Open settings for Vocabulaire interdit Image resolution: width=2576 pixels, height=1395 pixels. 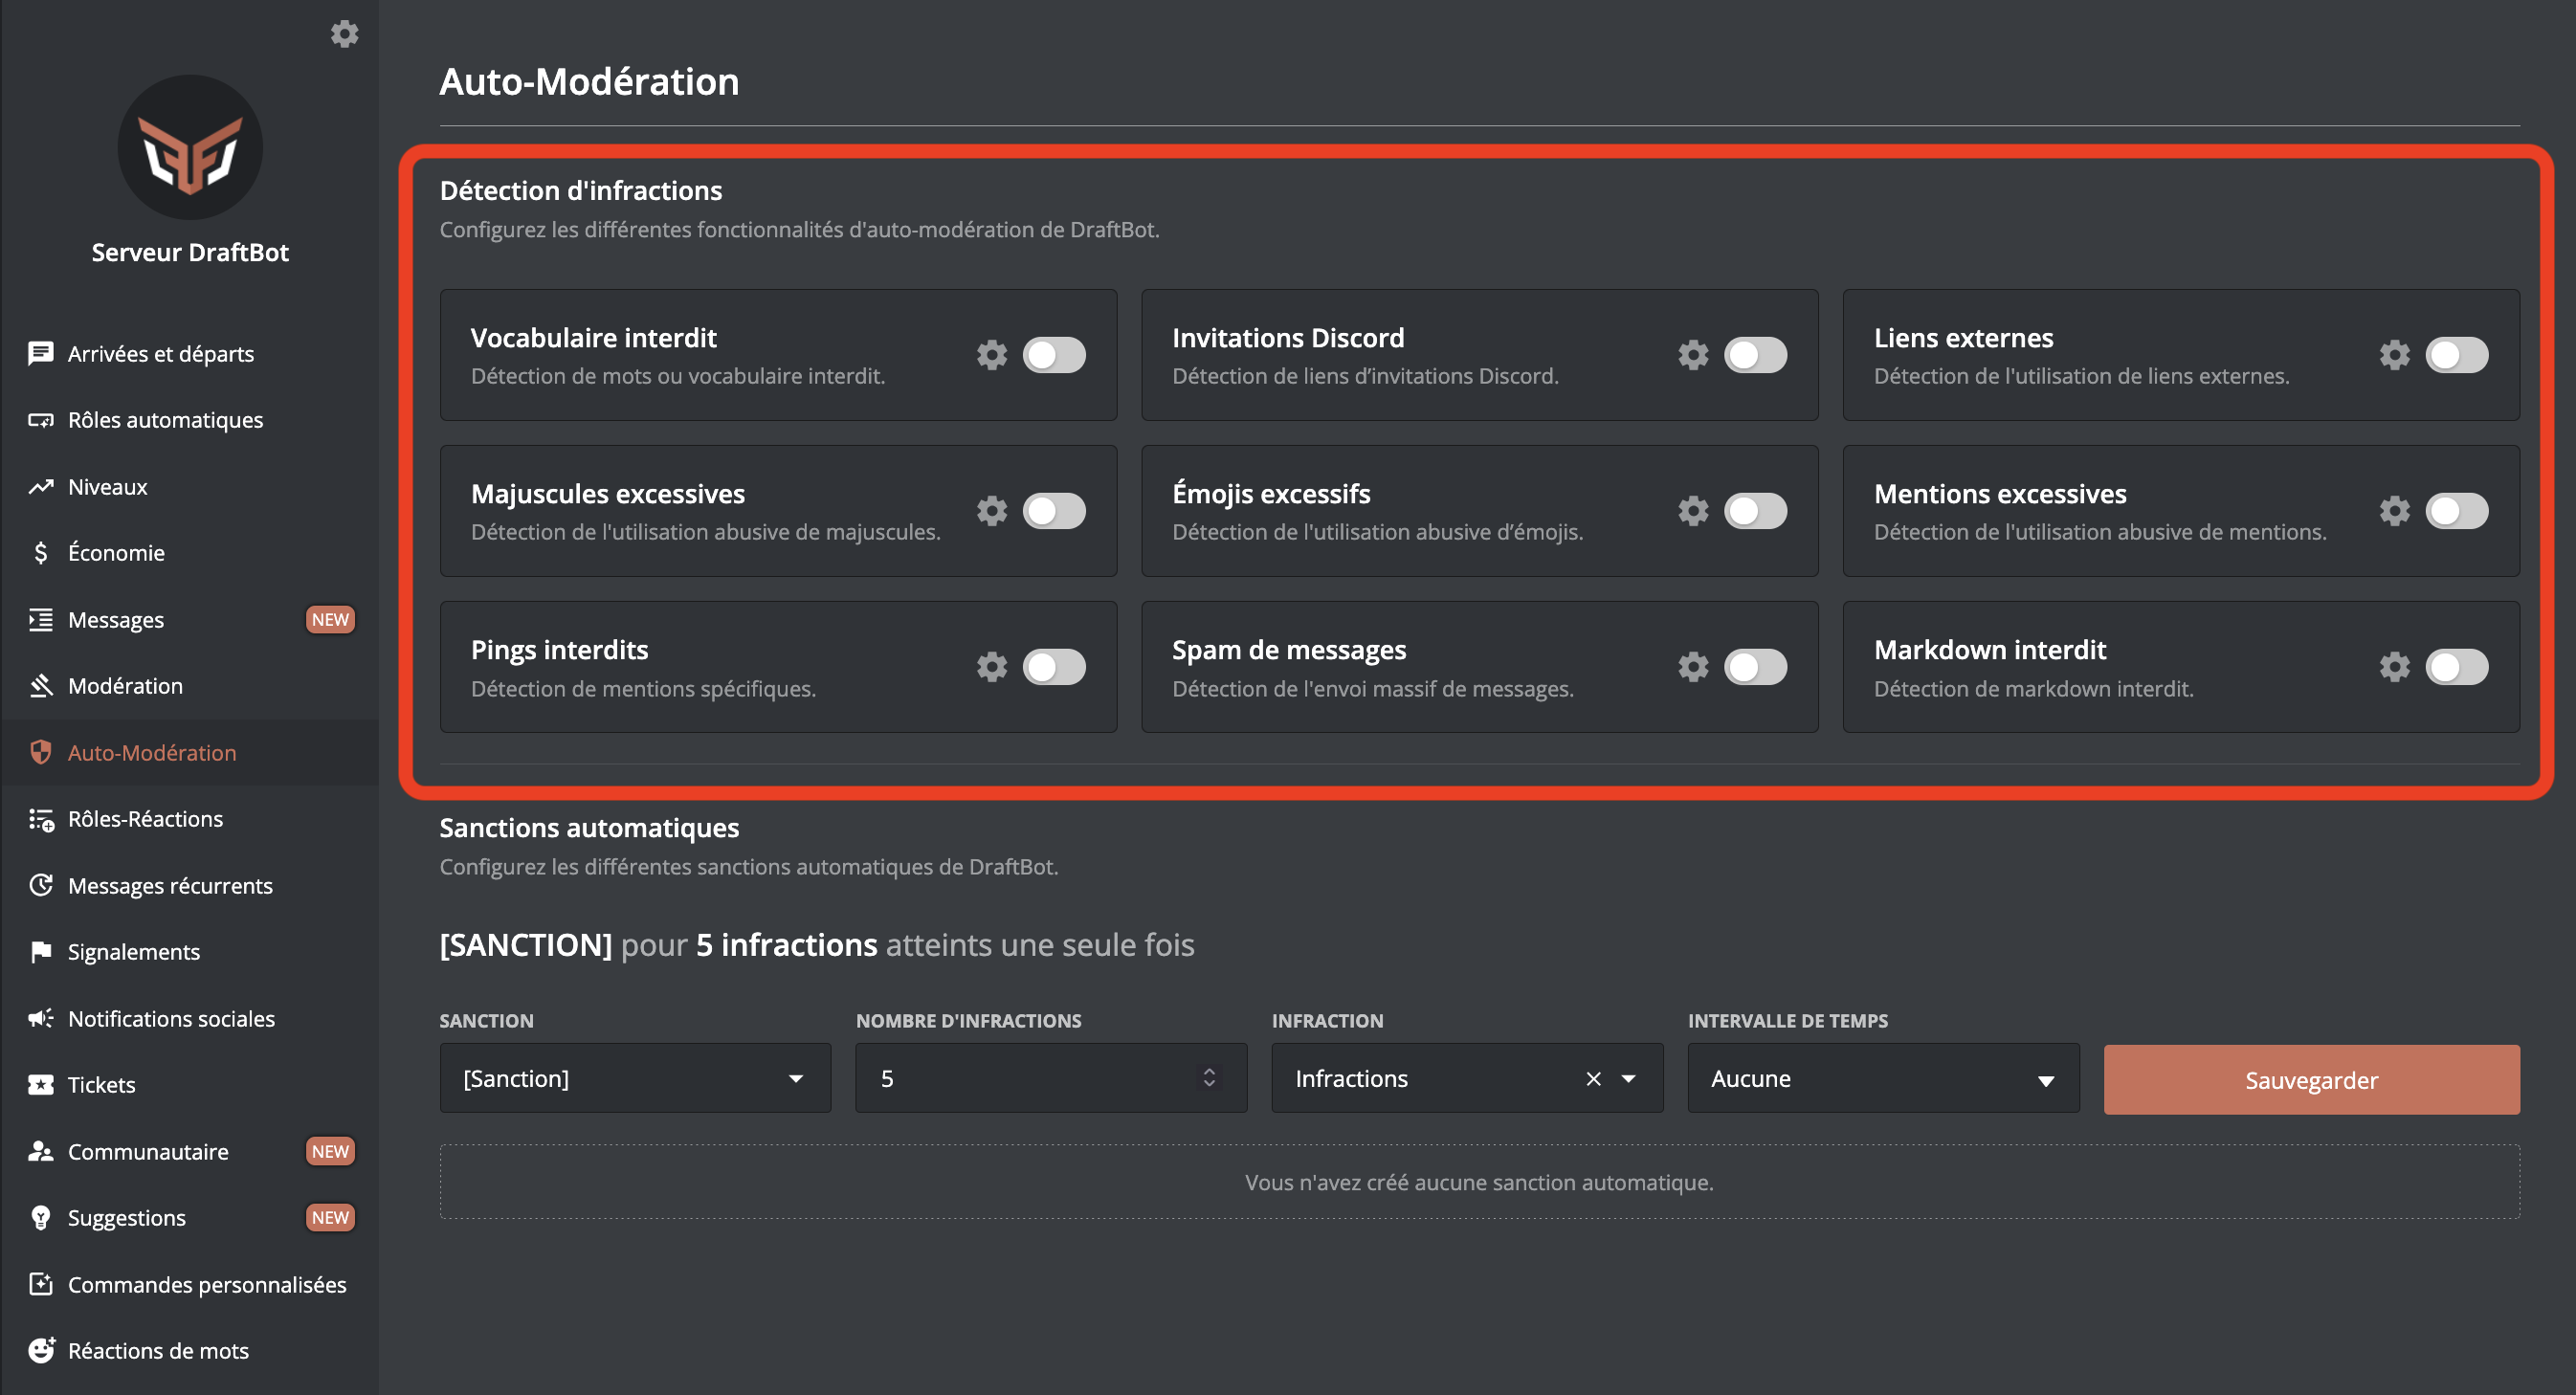point(991,354)
